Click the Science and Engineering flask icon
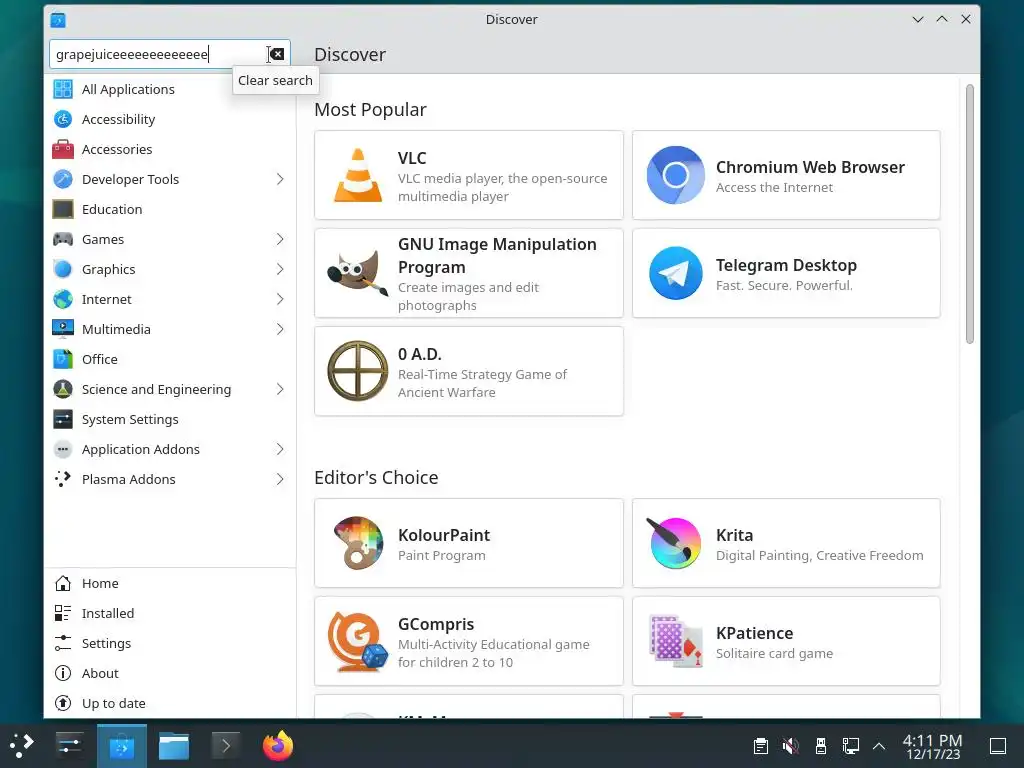 click(63, 389)
